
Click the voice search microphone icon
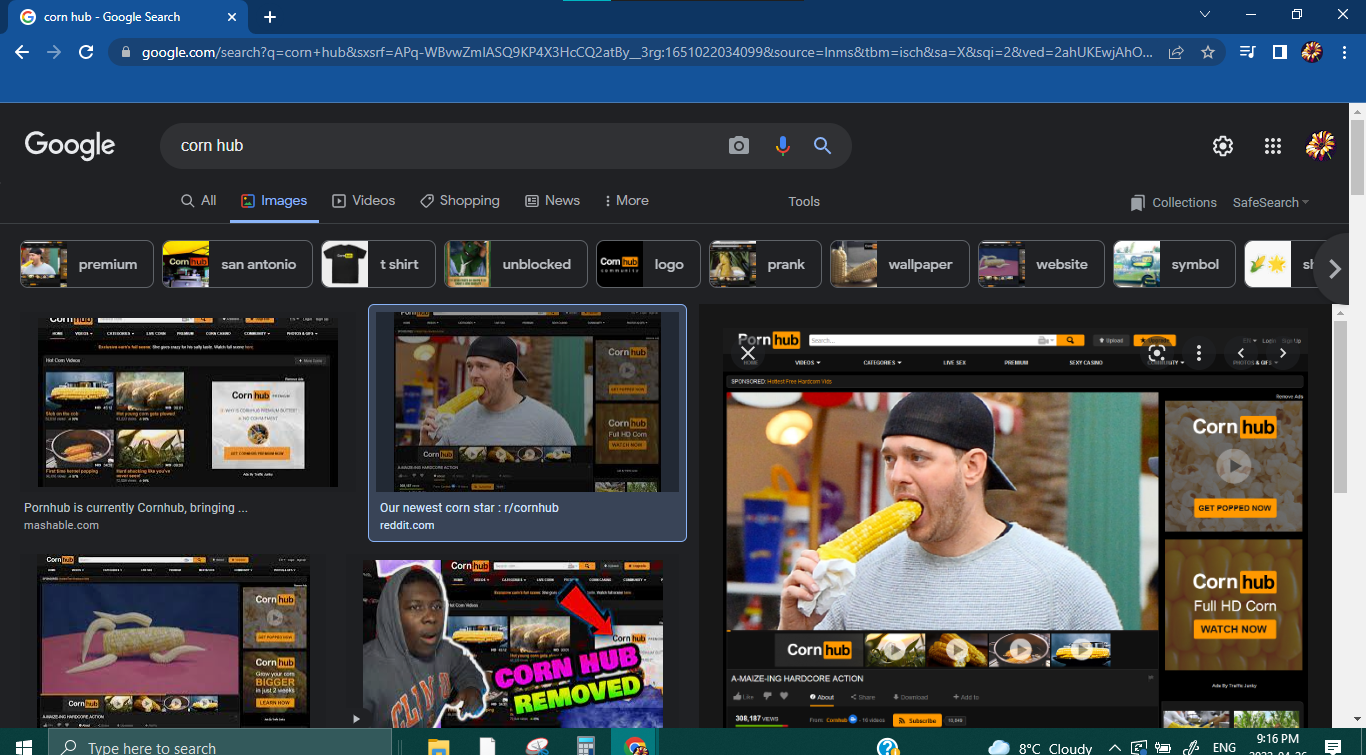pyautogui.click(x=782, y=146)
